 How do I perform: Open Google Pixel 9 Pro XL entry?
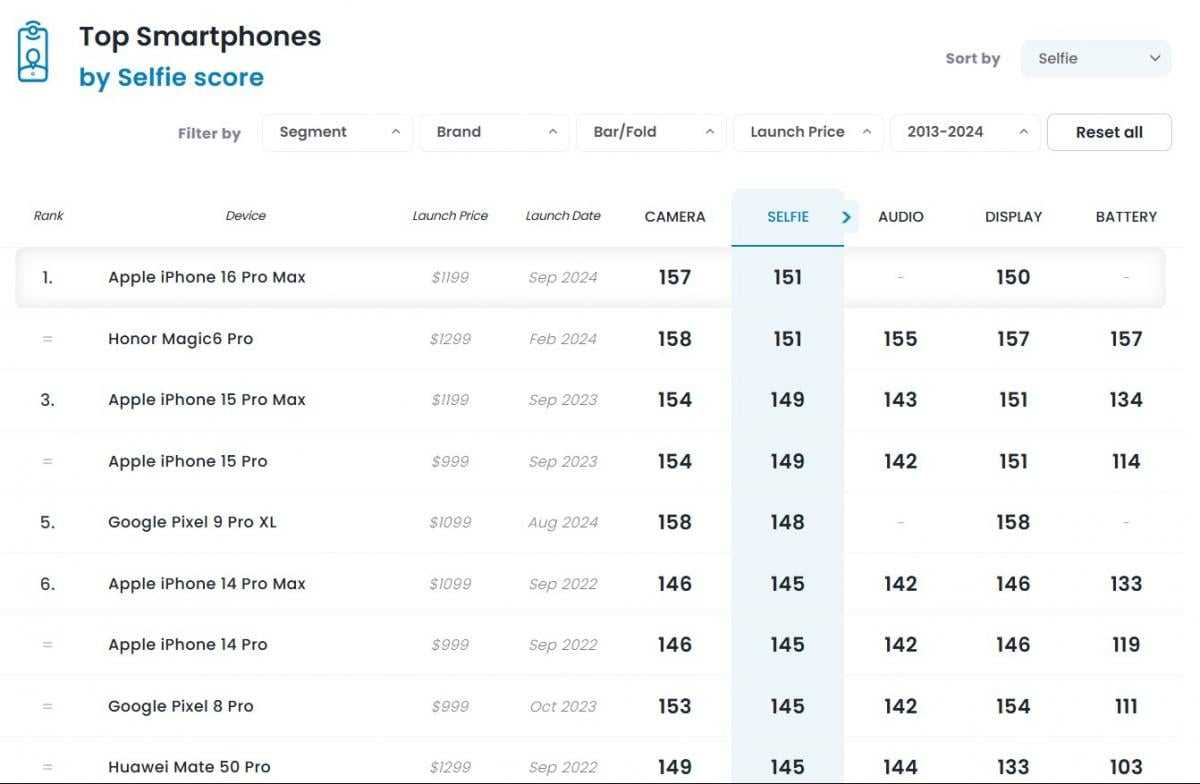192,522
